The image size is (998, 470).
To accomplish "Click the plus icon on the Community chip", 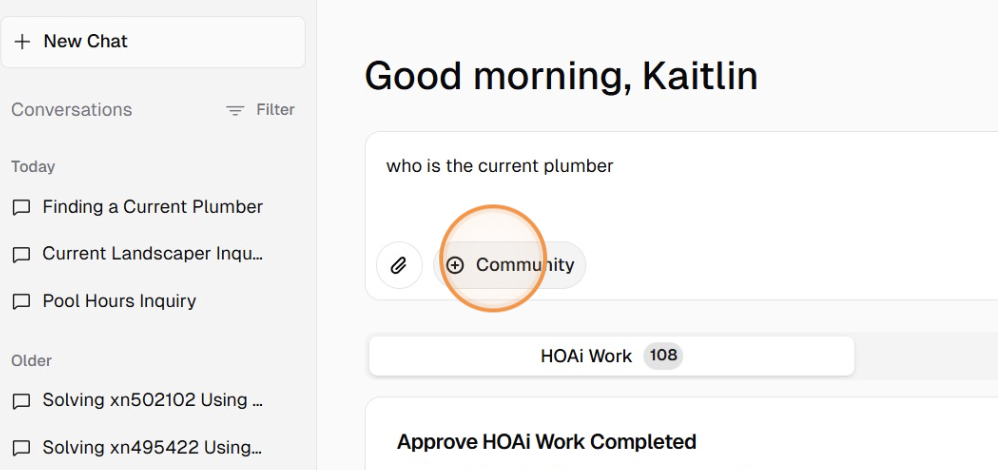I will pyautogui.click(x=455, y=265).
